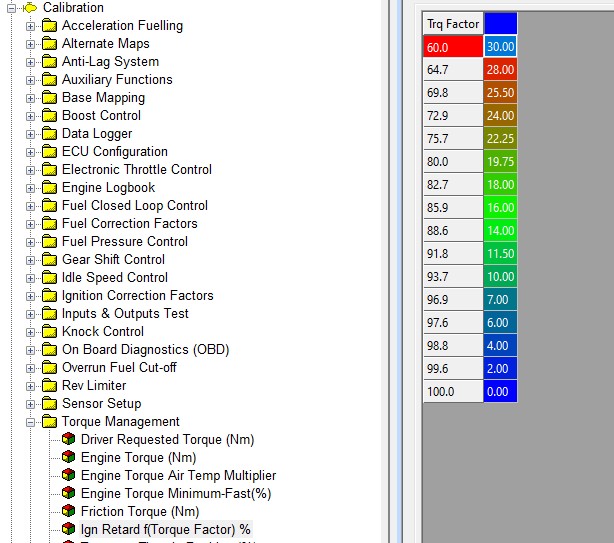Viewport: 614px width, 543px height.
Task: Expand the Acceleration Fuelling folder
Action: coord(30,26)
